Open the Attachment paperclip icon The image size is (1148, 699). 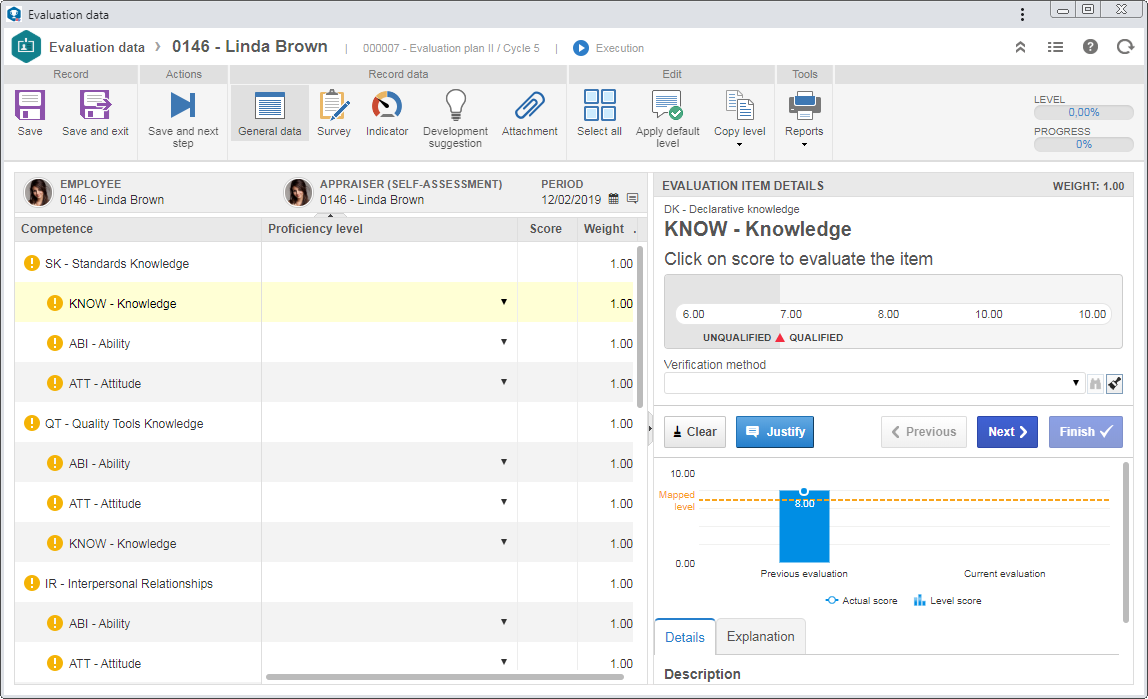[x=529, y=105]
